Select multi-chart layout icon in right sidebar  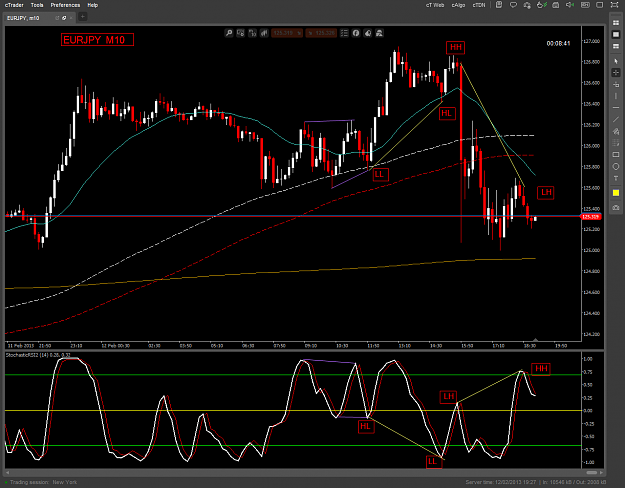616,23
